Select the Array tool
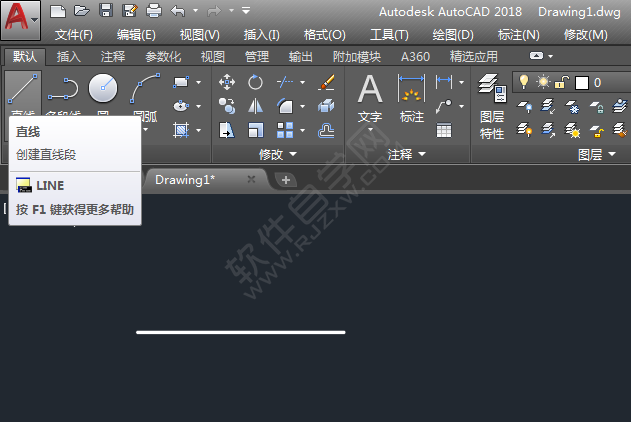 (285, 130)
